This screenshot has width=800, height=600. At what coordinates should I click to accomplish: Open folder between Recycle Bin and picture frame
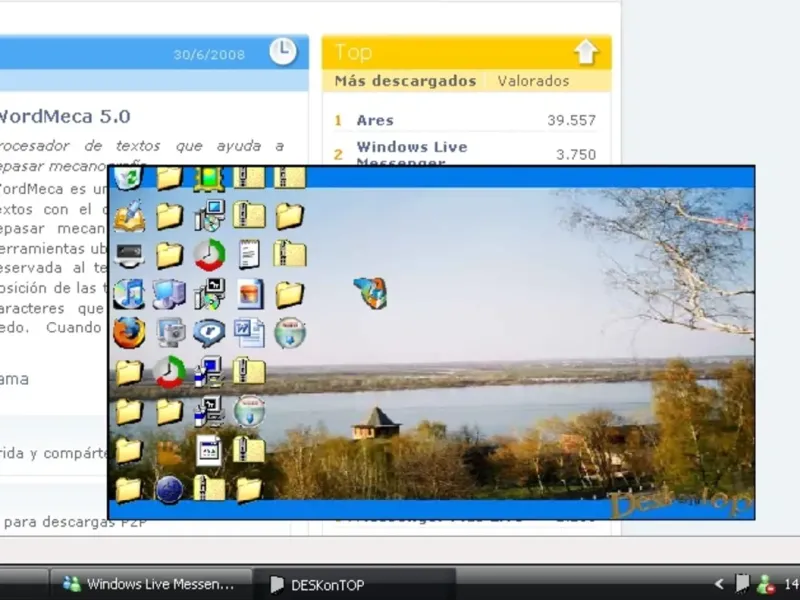point(169,178)
